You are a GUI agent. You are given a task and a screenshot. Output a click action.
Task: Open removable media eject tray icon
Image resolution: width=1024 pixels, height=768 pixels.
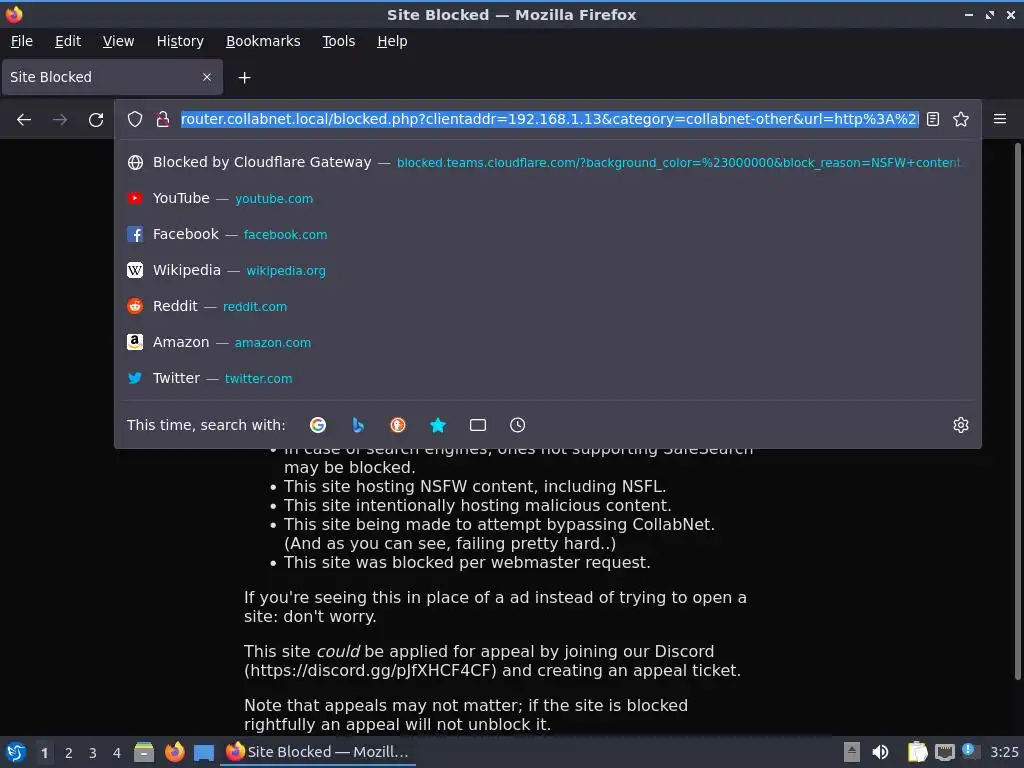point(852,752)
